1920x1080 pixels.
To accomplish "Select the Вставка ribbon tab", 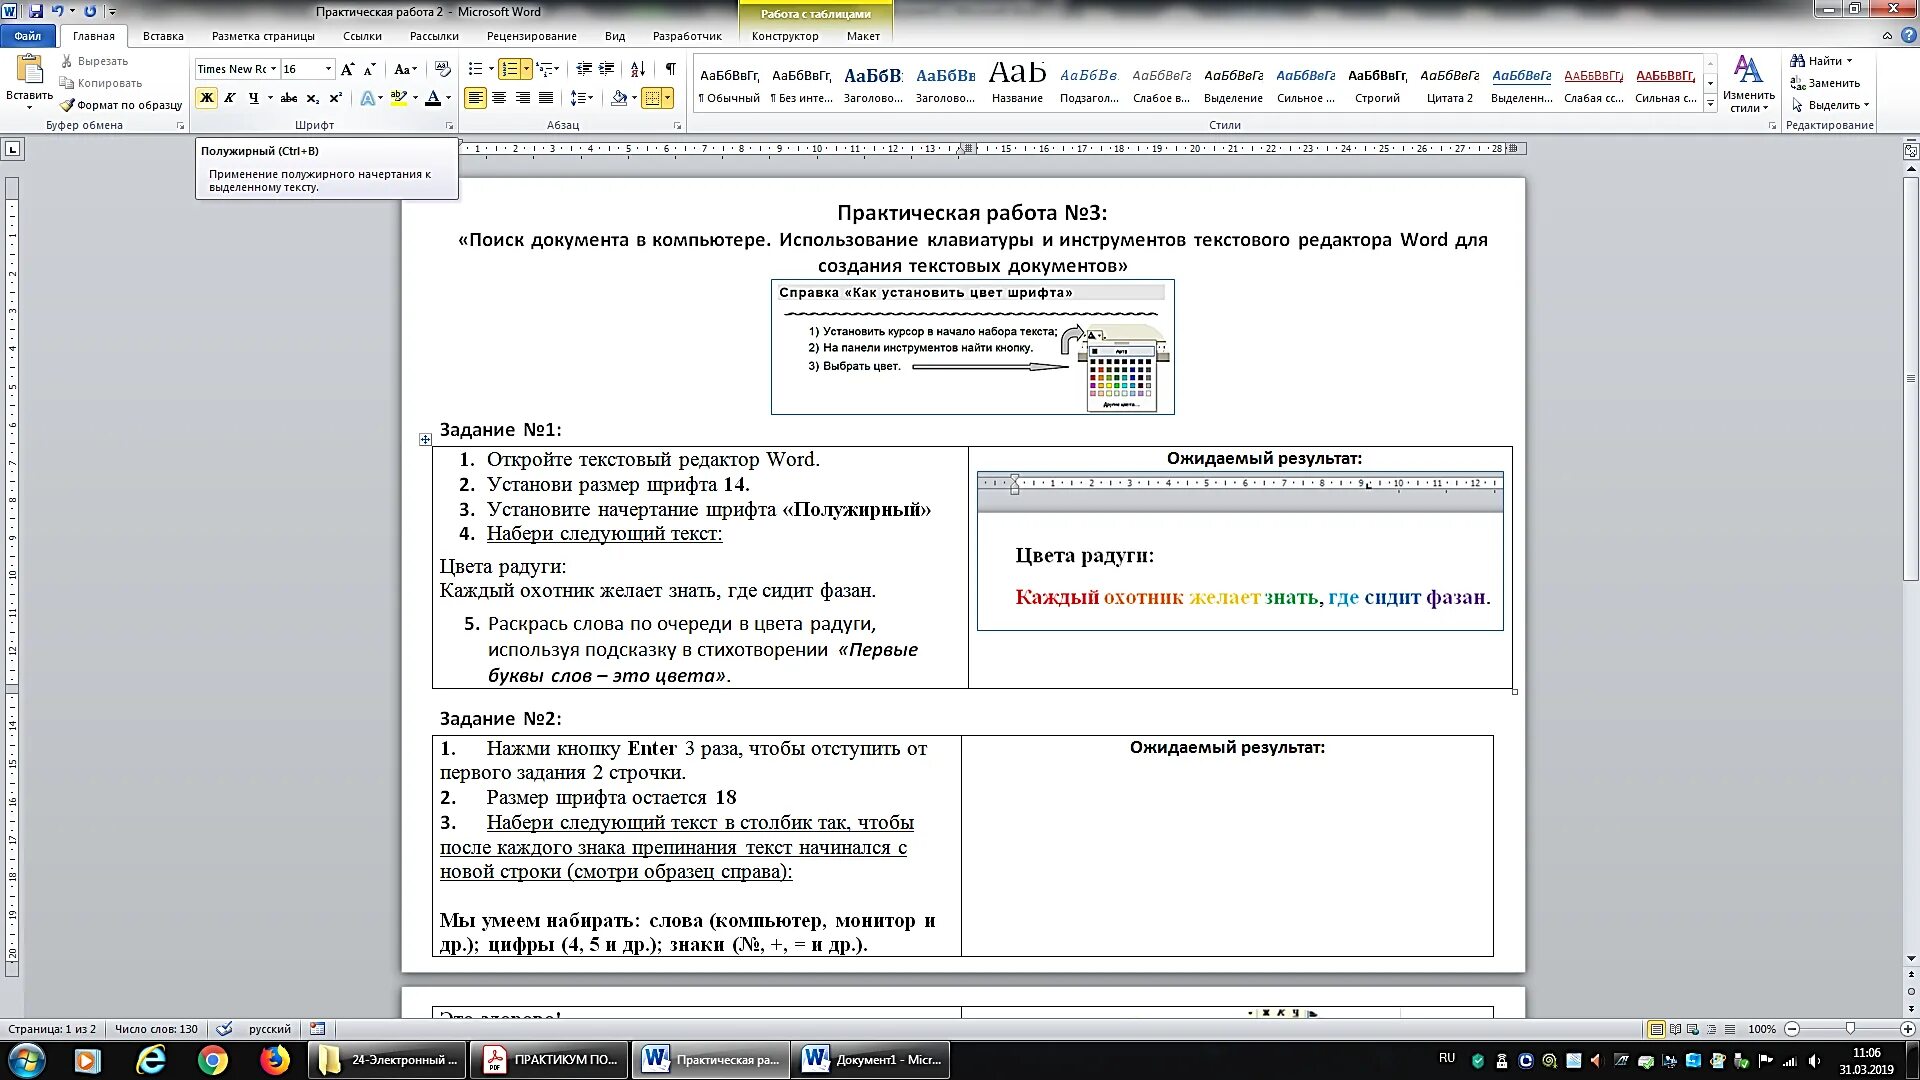I will [161, 36].
